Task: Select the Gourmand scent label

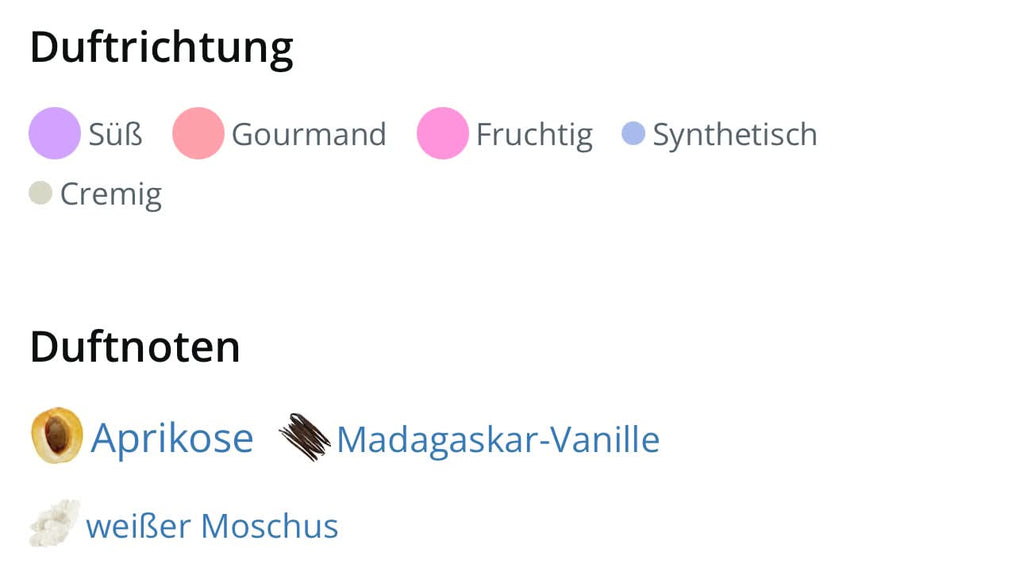Action: pyautogui.click(x=308, y=134)
